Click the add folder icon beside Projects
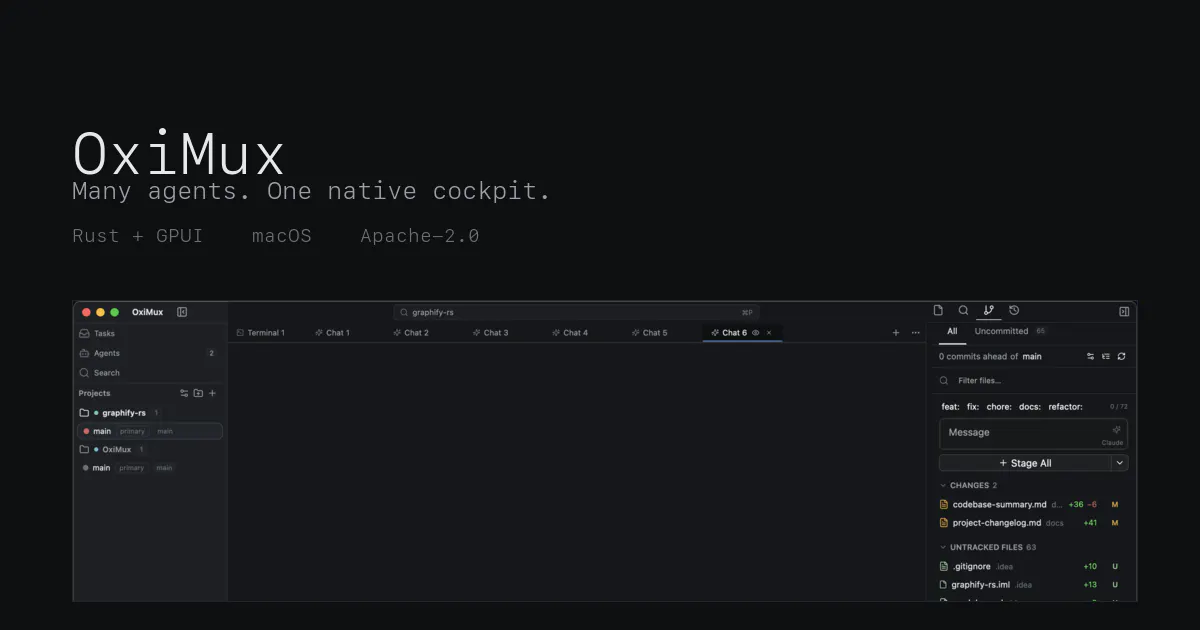Screen dimensions: 1200x630 coord(198,393)
